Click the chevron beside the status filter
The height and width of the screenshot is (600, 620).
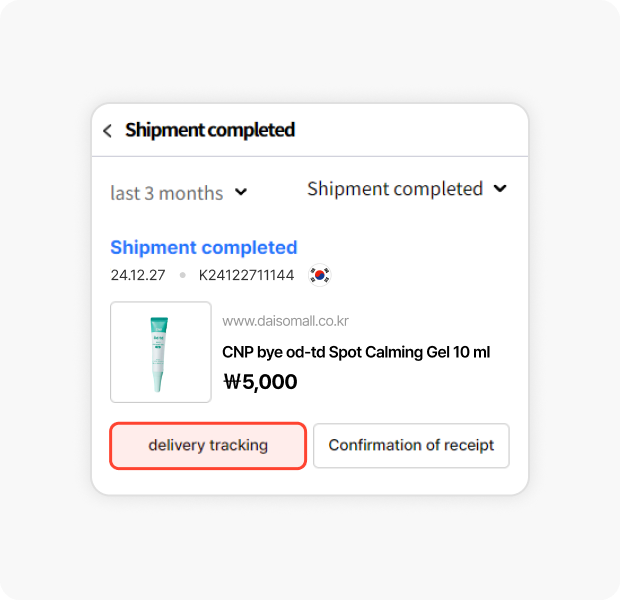[x=501, y=189]
